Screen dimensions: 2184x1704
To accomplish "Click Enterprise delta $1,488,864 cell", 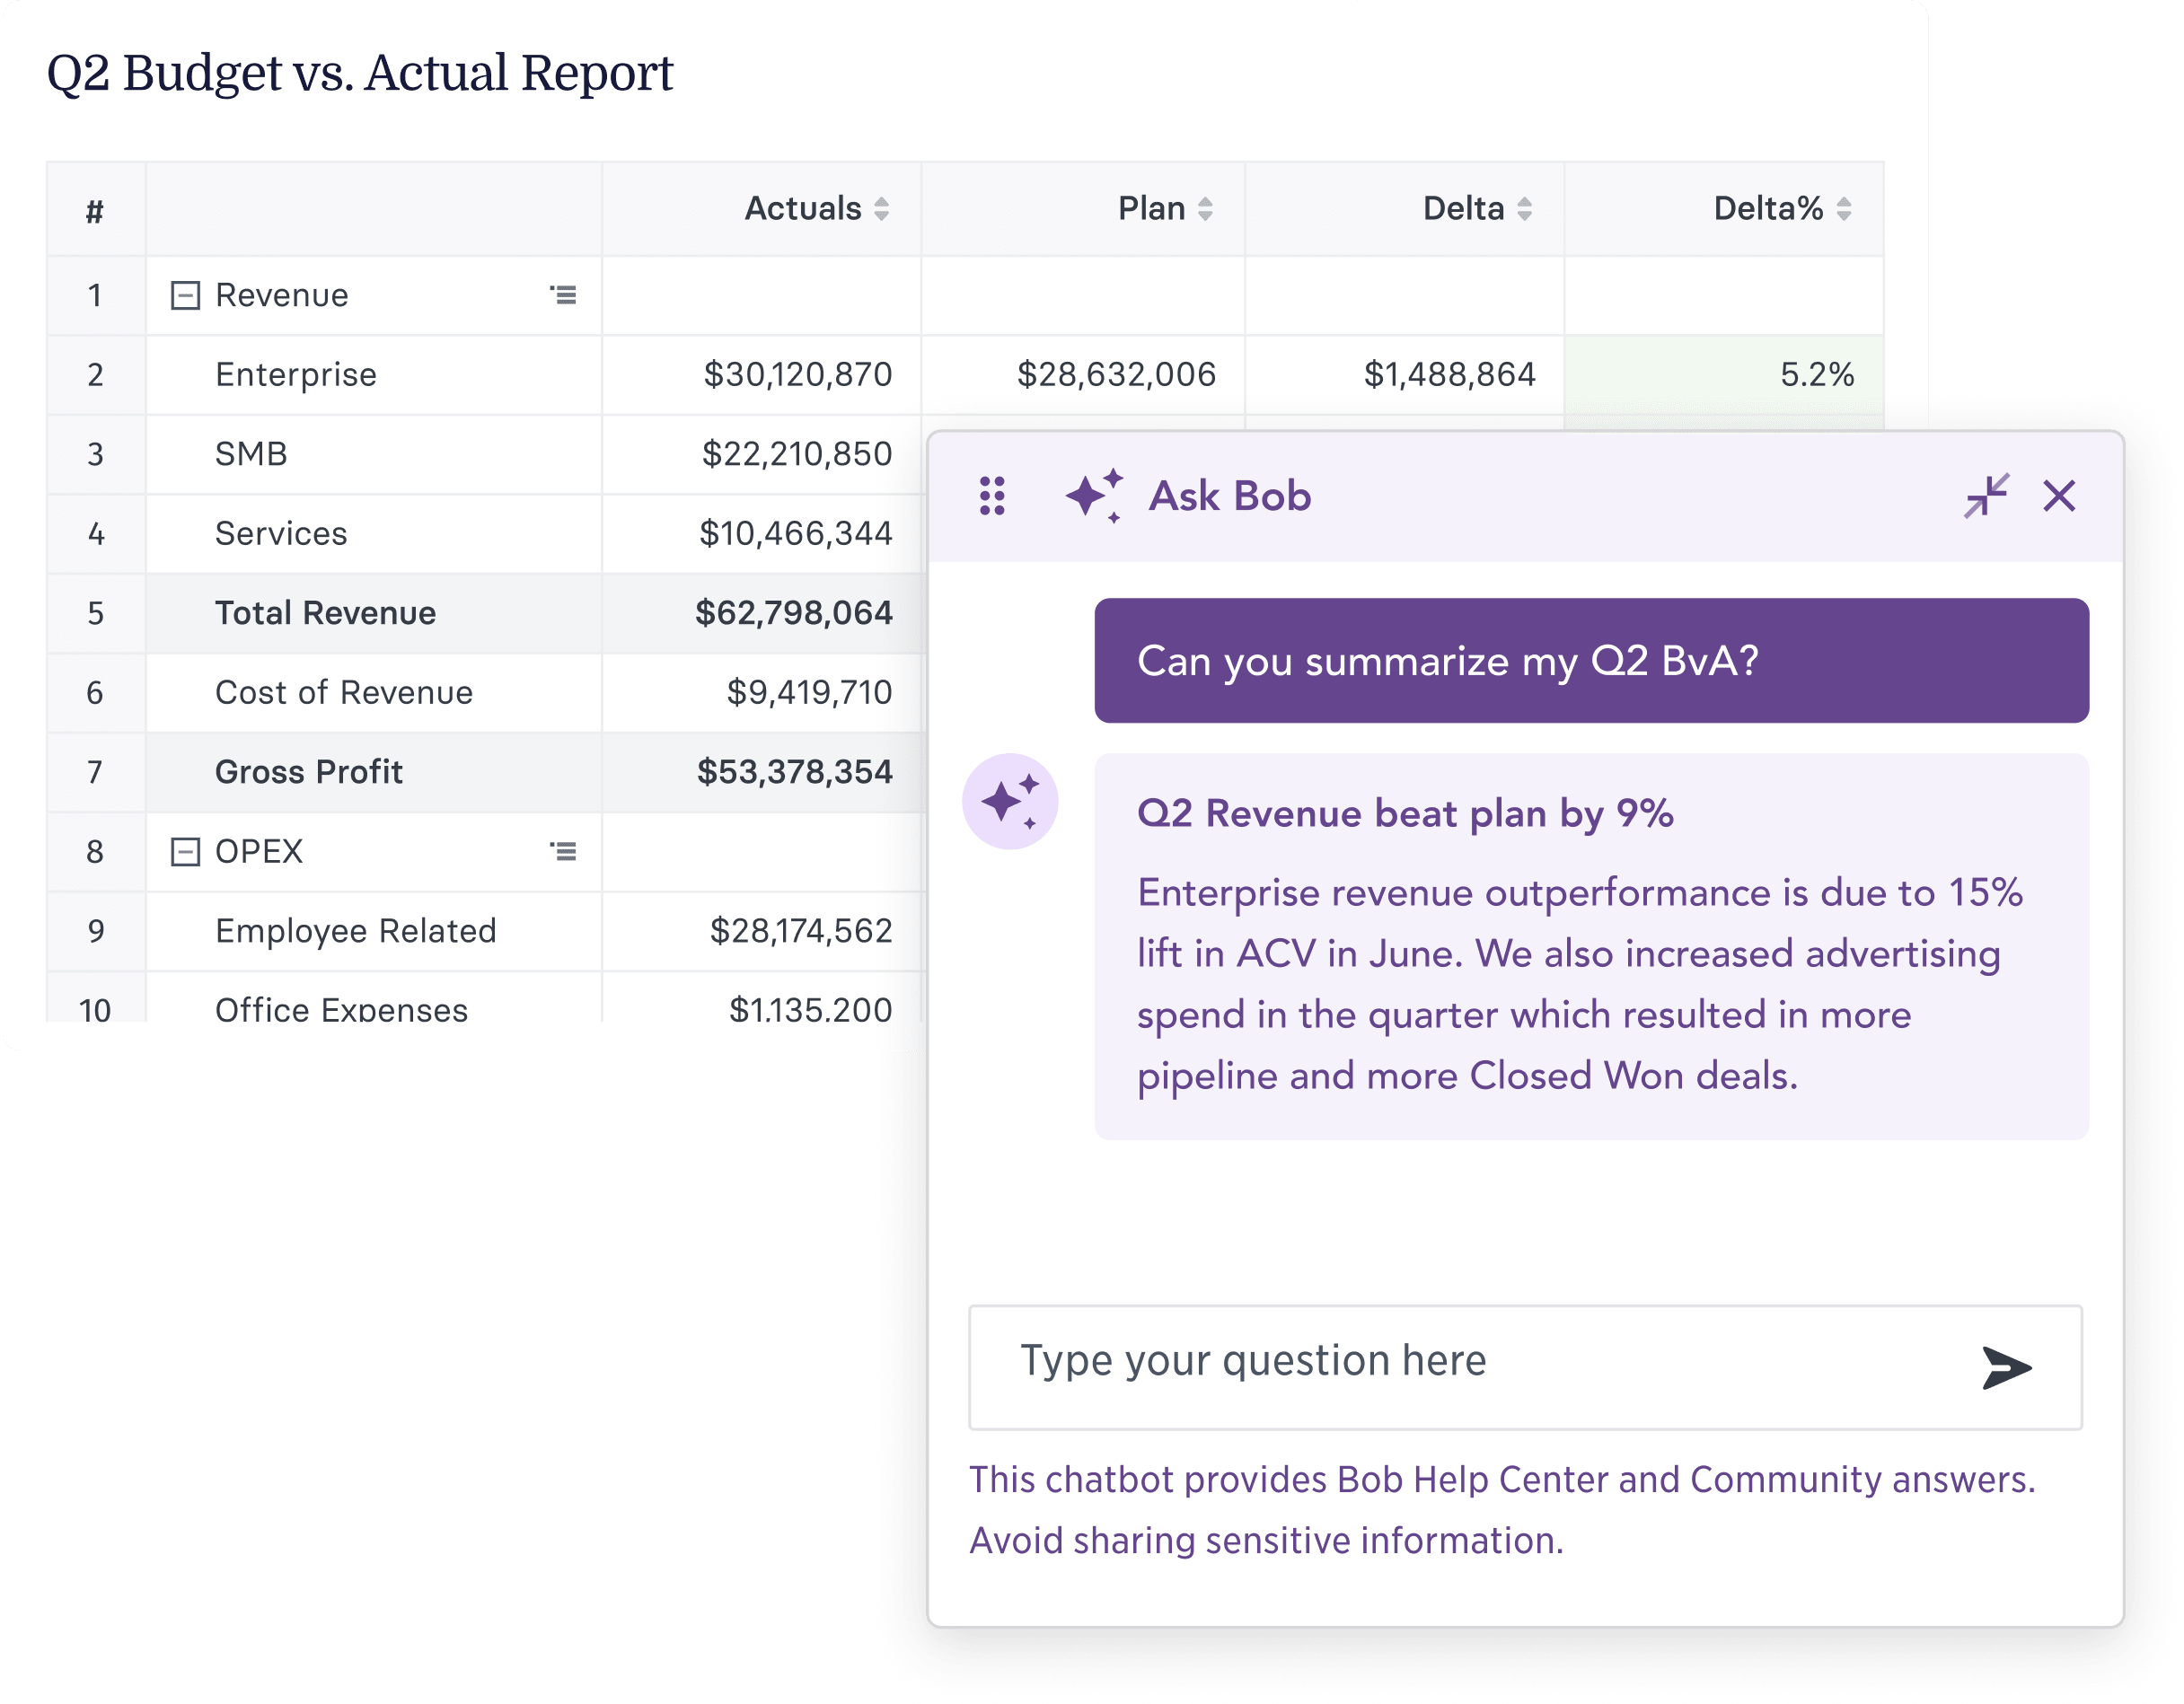I will pyautogui.click(x=1404, y=374).
